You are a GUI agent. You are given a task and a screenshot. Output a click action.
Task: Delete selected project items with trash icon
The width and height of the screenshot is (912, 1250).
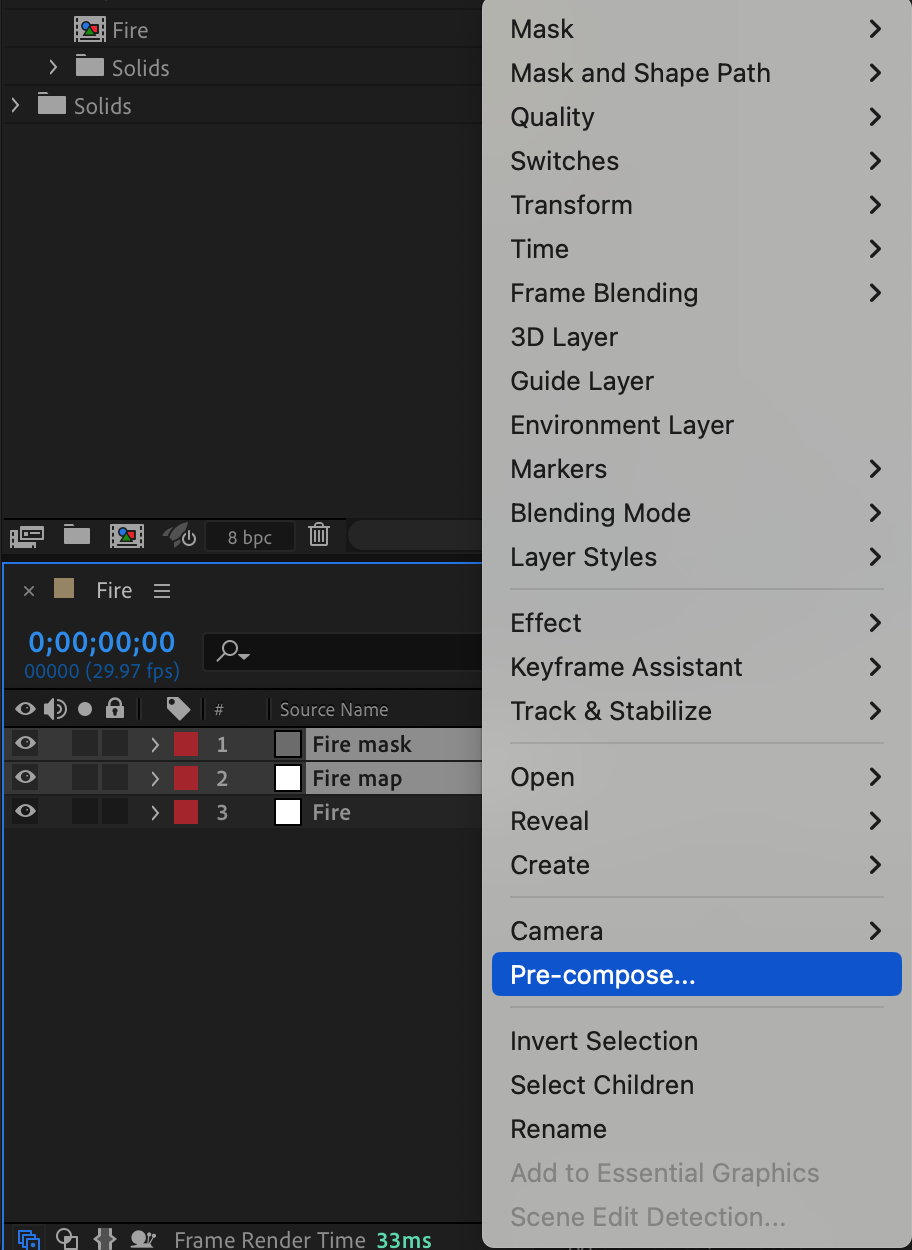coord(319,535)
